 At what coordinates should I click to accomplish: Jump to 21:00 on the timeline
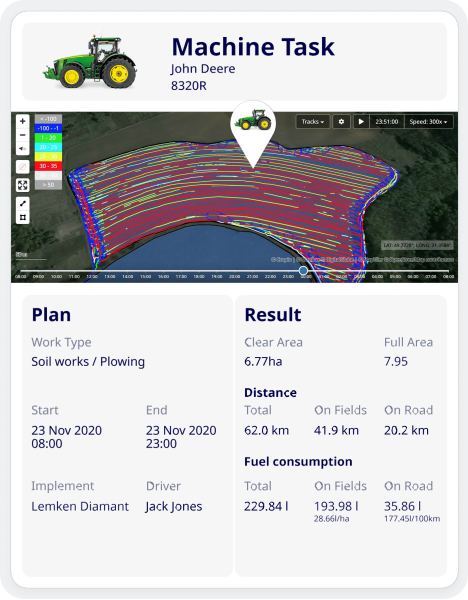tap(252, 276)
